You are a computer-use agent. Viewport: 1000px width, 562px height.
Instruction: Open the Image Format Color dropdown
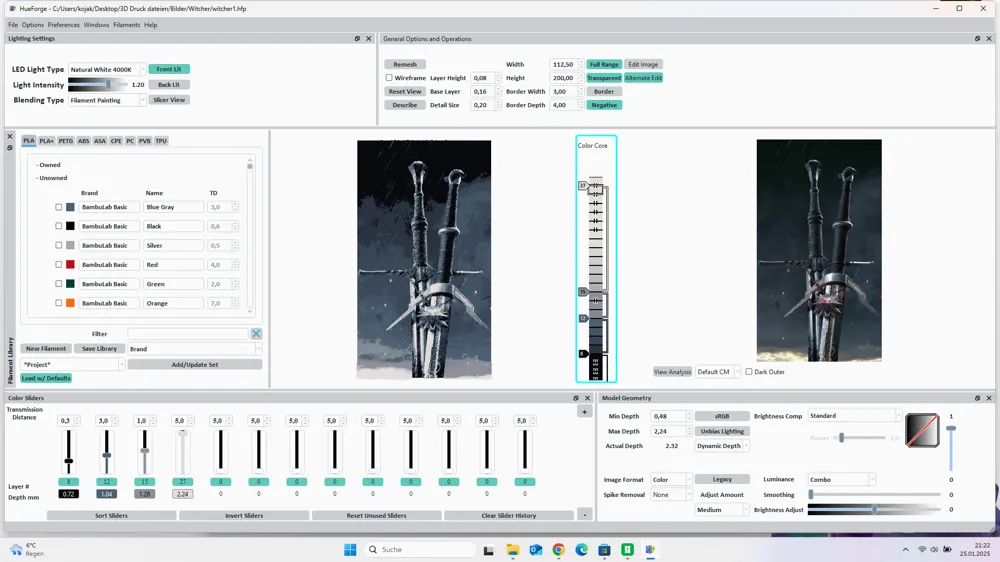click(671, 479)
